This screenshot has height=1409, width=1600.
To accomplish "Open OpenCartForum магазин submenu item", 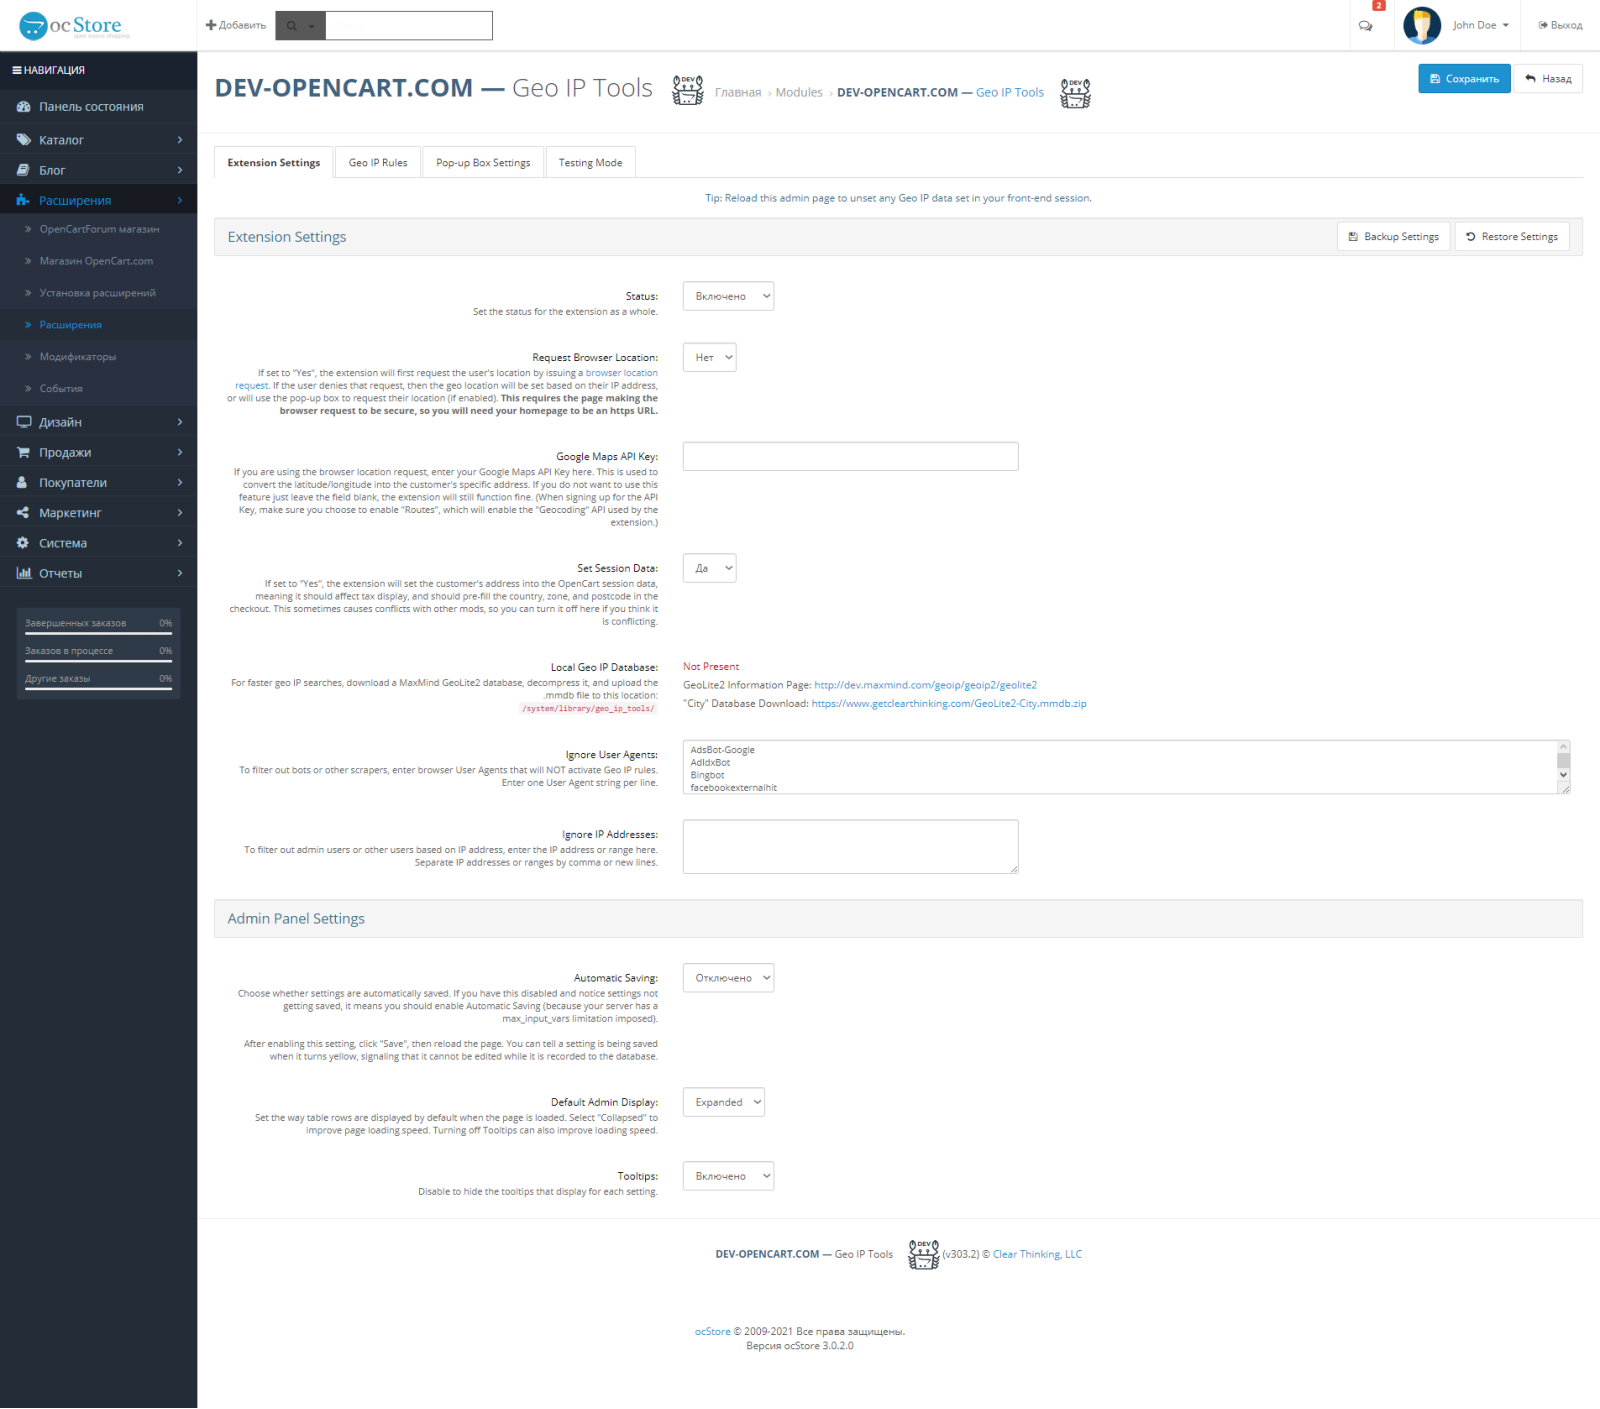I will pos(99,229).
